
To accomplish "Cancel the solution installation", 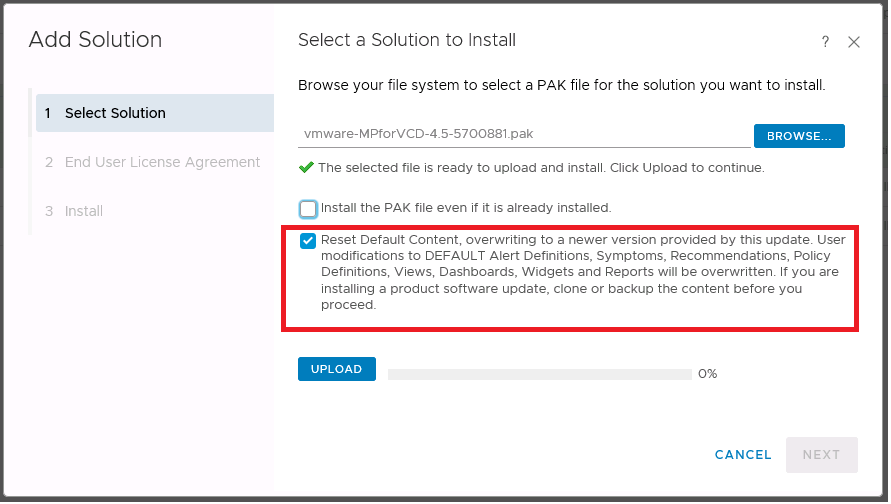I will pyautogui.click(x=743, y=455).
